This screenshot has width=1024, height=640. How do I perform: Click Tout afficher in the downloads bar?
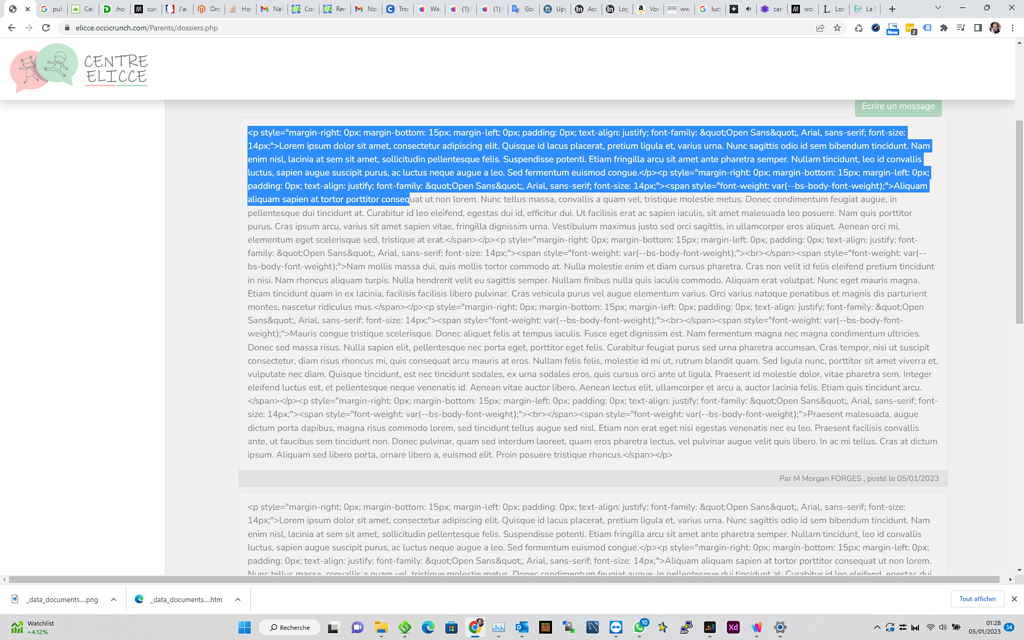coord(977,598)
